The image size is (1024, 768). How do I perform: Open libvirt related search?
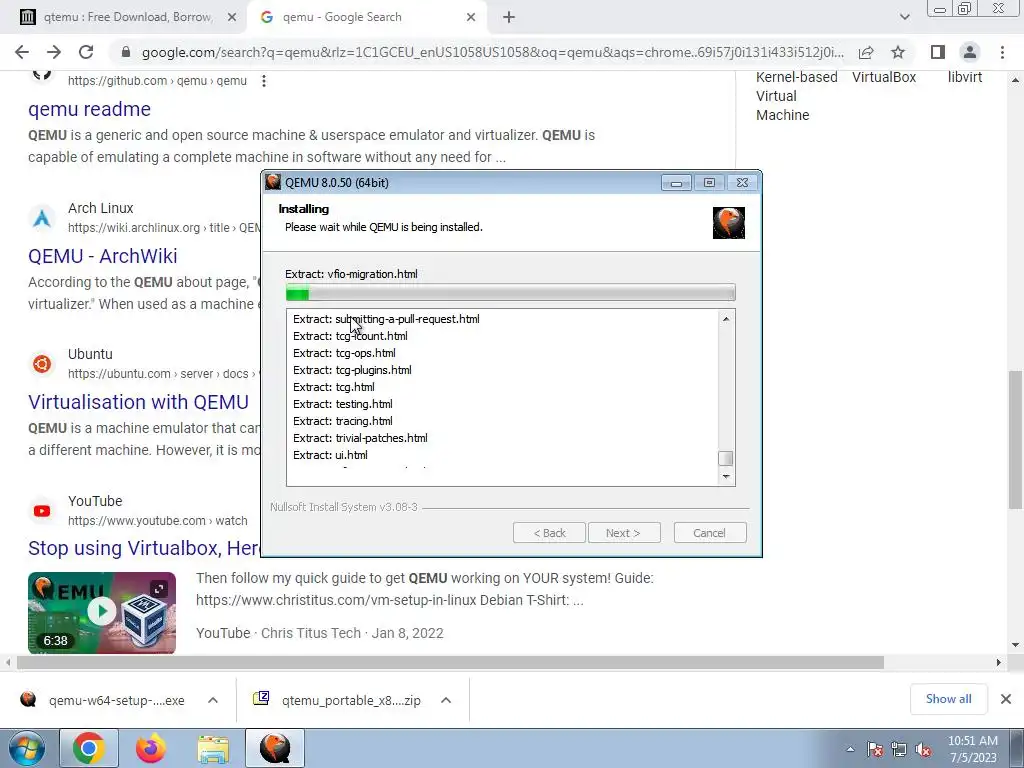pyautogui.click(x=965, y=77)
